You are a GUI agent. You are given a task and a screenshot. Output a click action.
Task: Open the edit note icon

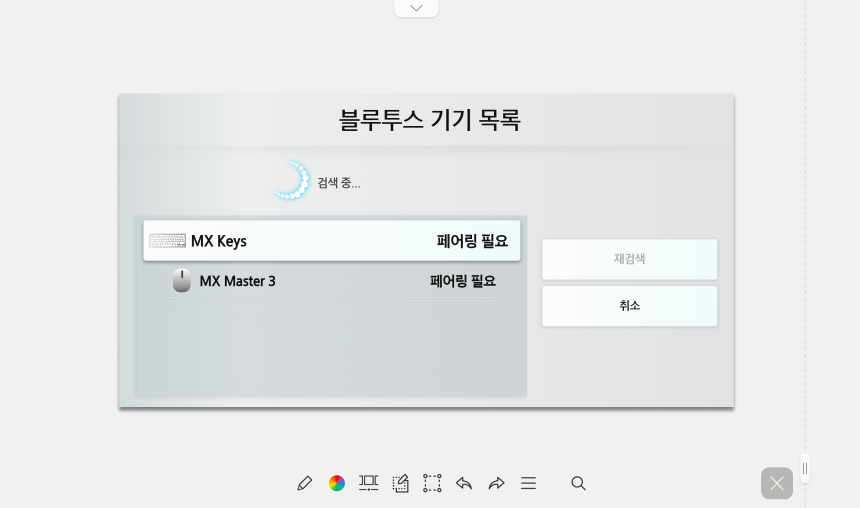[400, 483]
